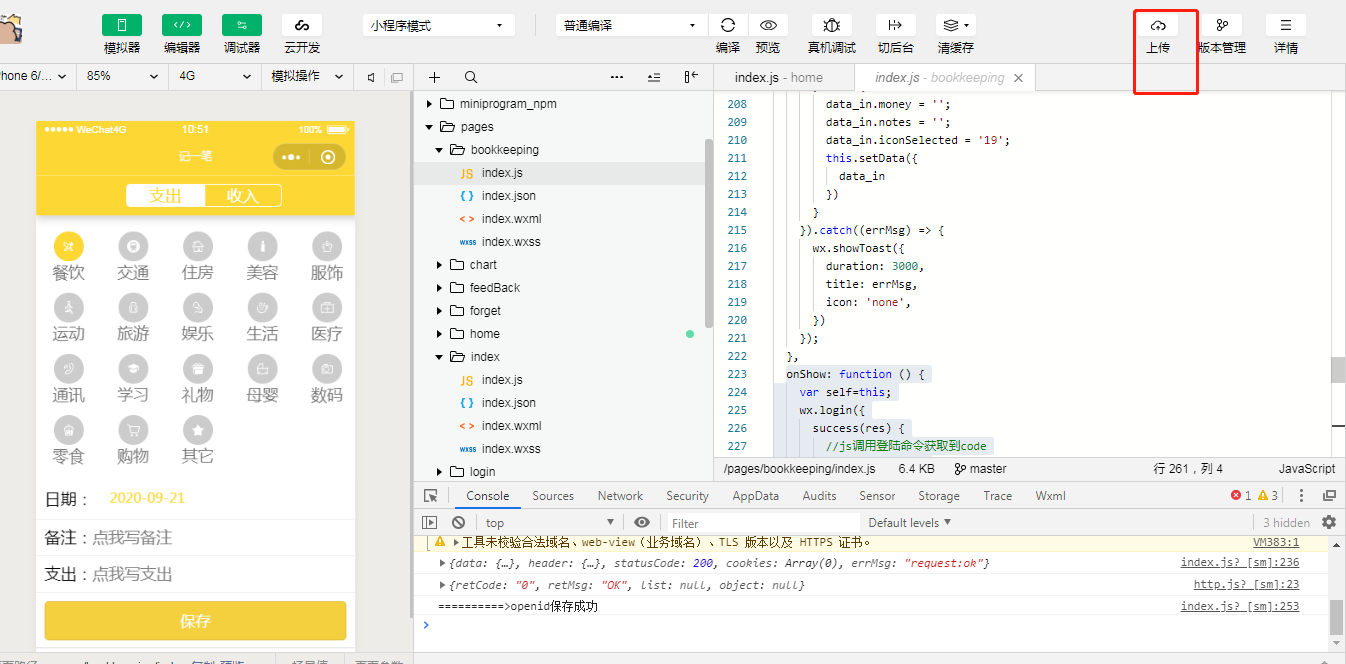The height and width of the screenshot is (664, 1346).
Task: Collapse all folders in file tree
Action: coord(654,77)
